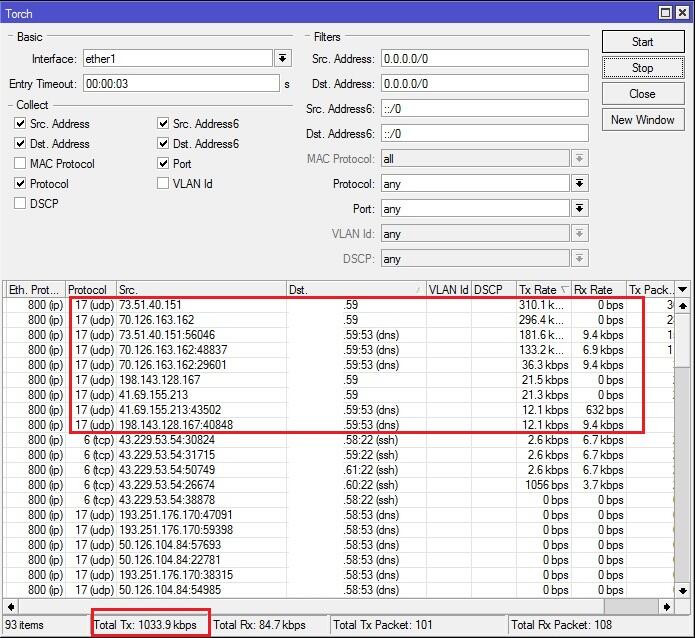Sort by Rx Rate column header
The image size is (695, 638).
(597, 289)
